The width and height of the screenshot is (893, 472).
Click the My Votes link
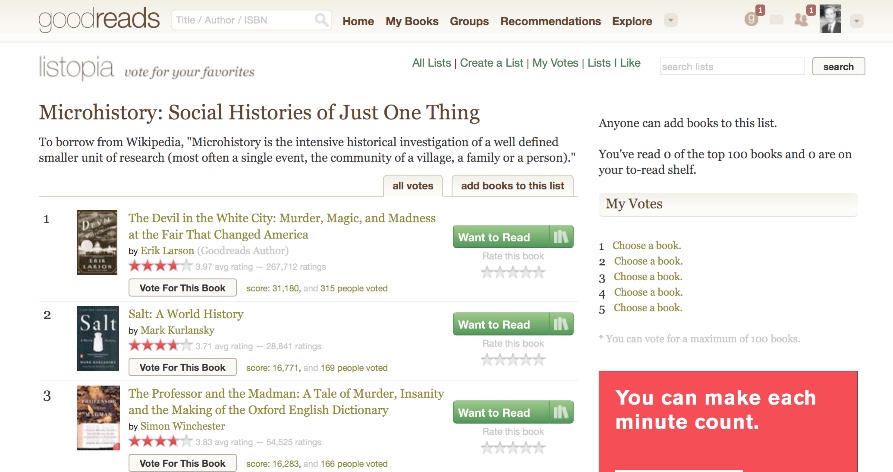click(x=555, y=63)
